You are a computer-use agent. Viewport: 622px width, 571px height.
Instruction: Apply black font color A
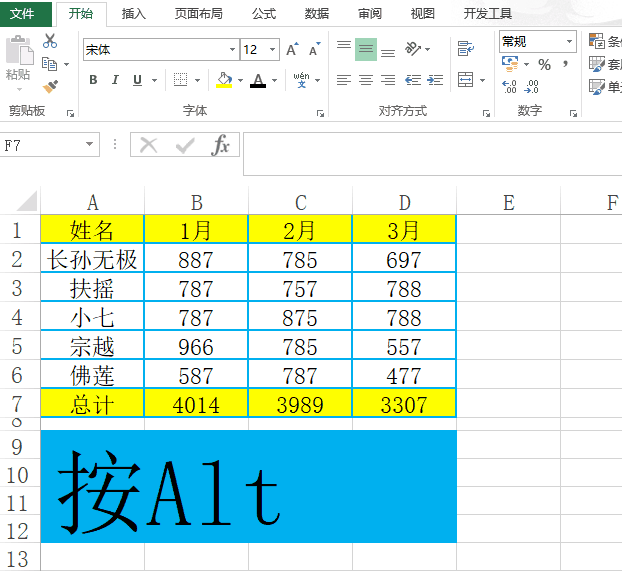(x=258, y=80)
